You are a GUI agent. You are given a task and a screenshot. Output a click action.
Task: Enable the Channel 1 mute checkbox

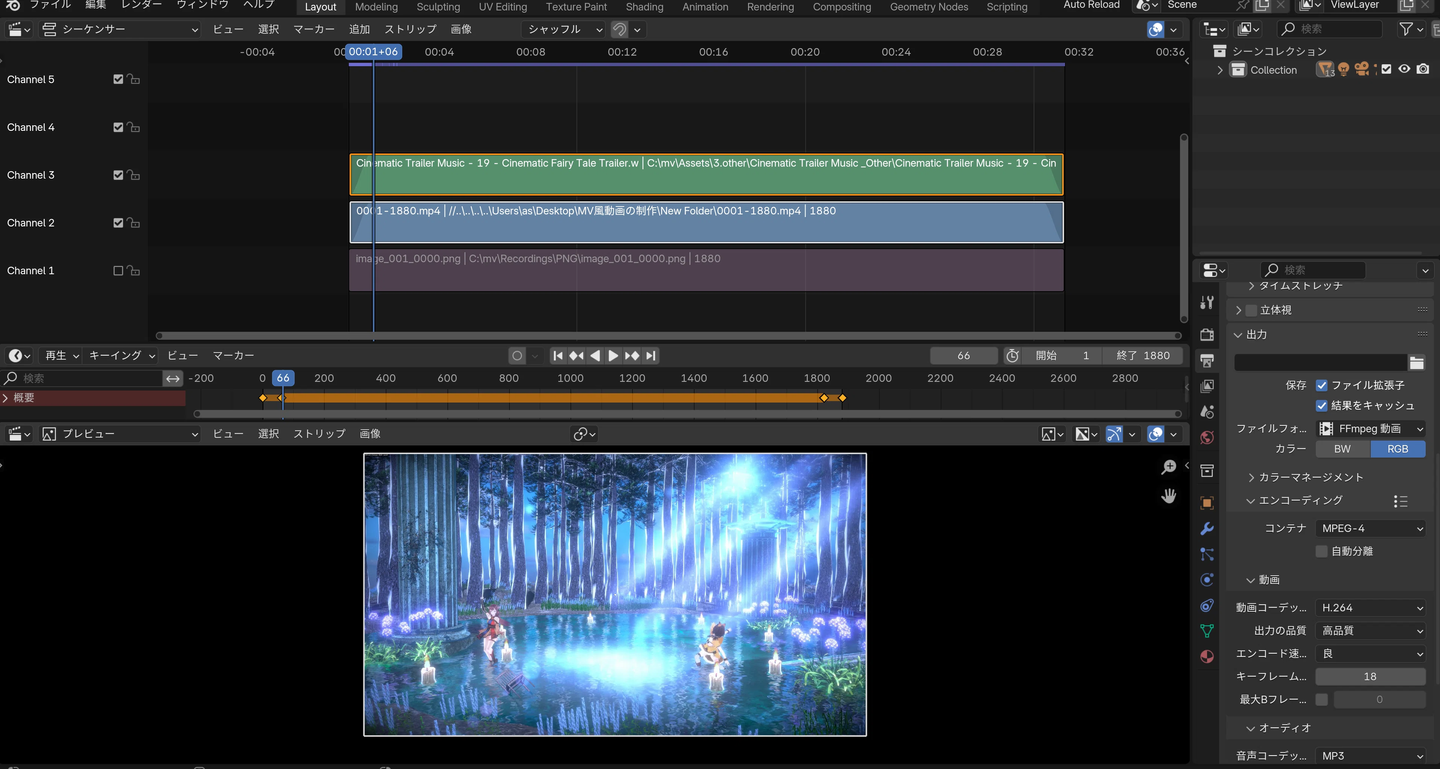coord(118,271)
